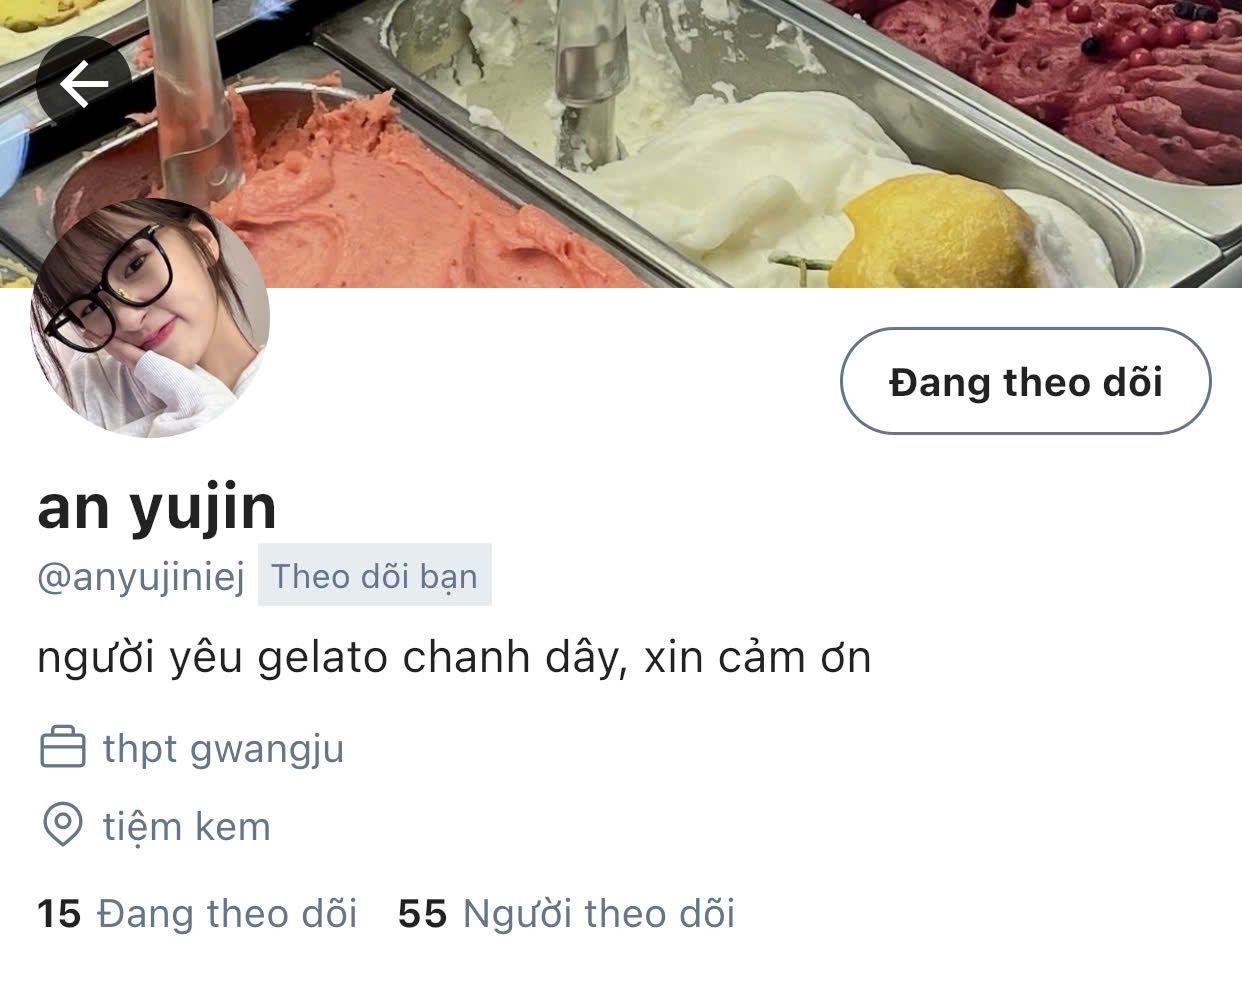Click the thpt gwangju workplace text
Viewport: 1242px width, 981px height.
click(x=223, y=749)
